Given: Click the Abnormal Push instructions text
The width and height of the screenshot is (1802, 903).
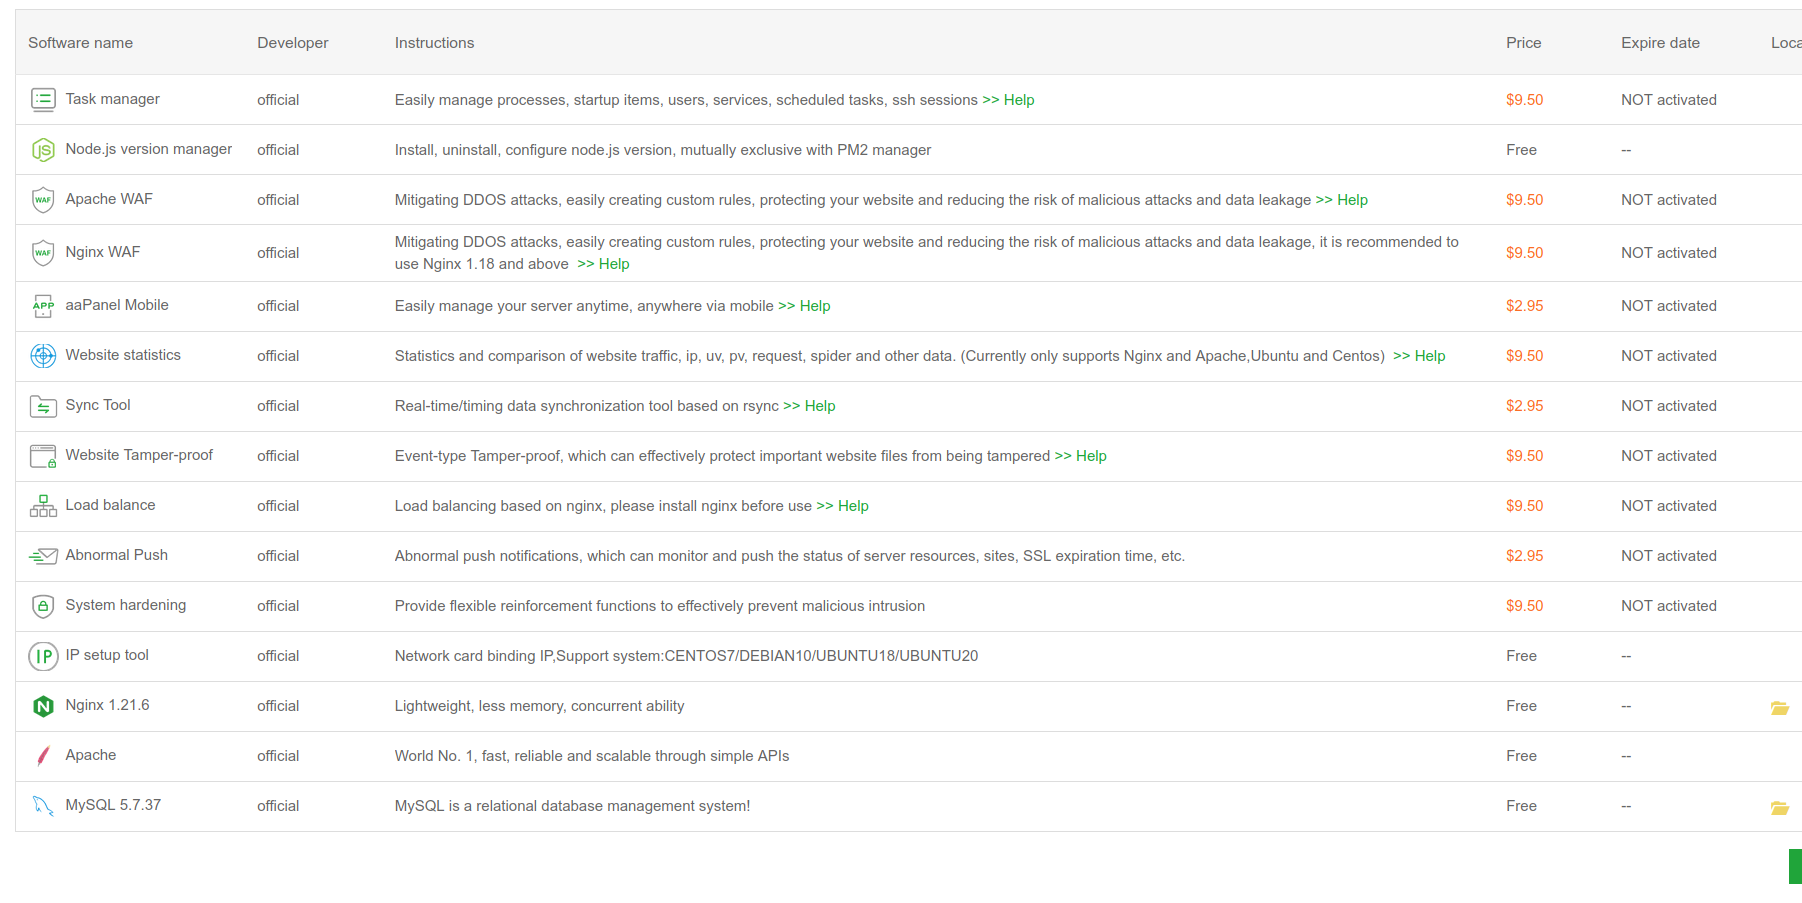Looking at the screenshot, I should pyautogui.click(x=789, y=556).
